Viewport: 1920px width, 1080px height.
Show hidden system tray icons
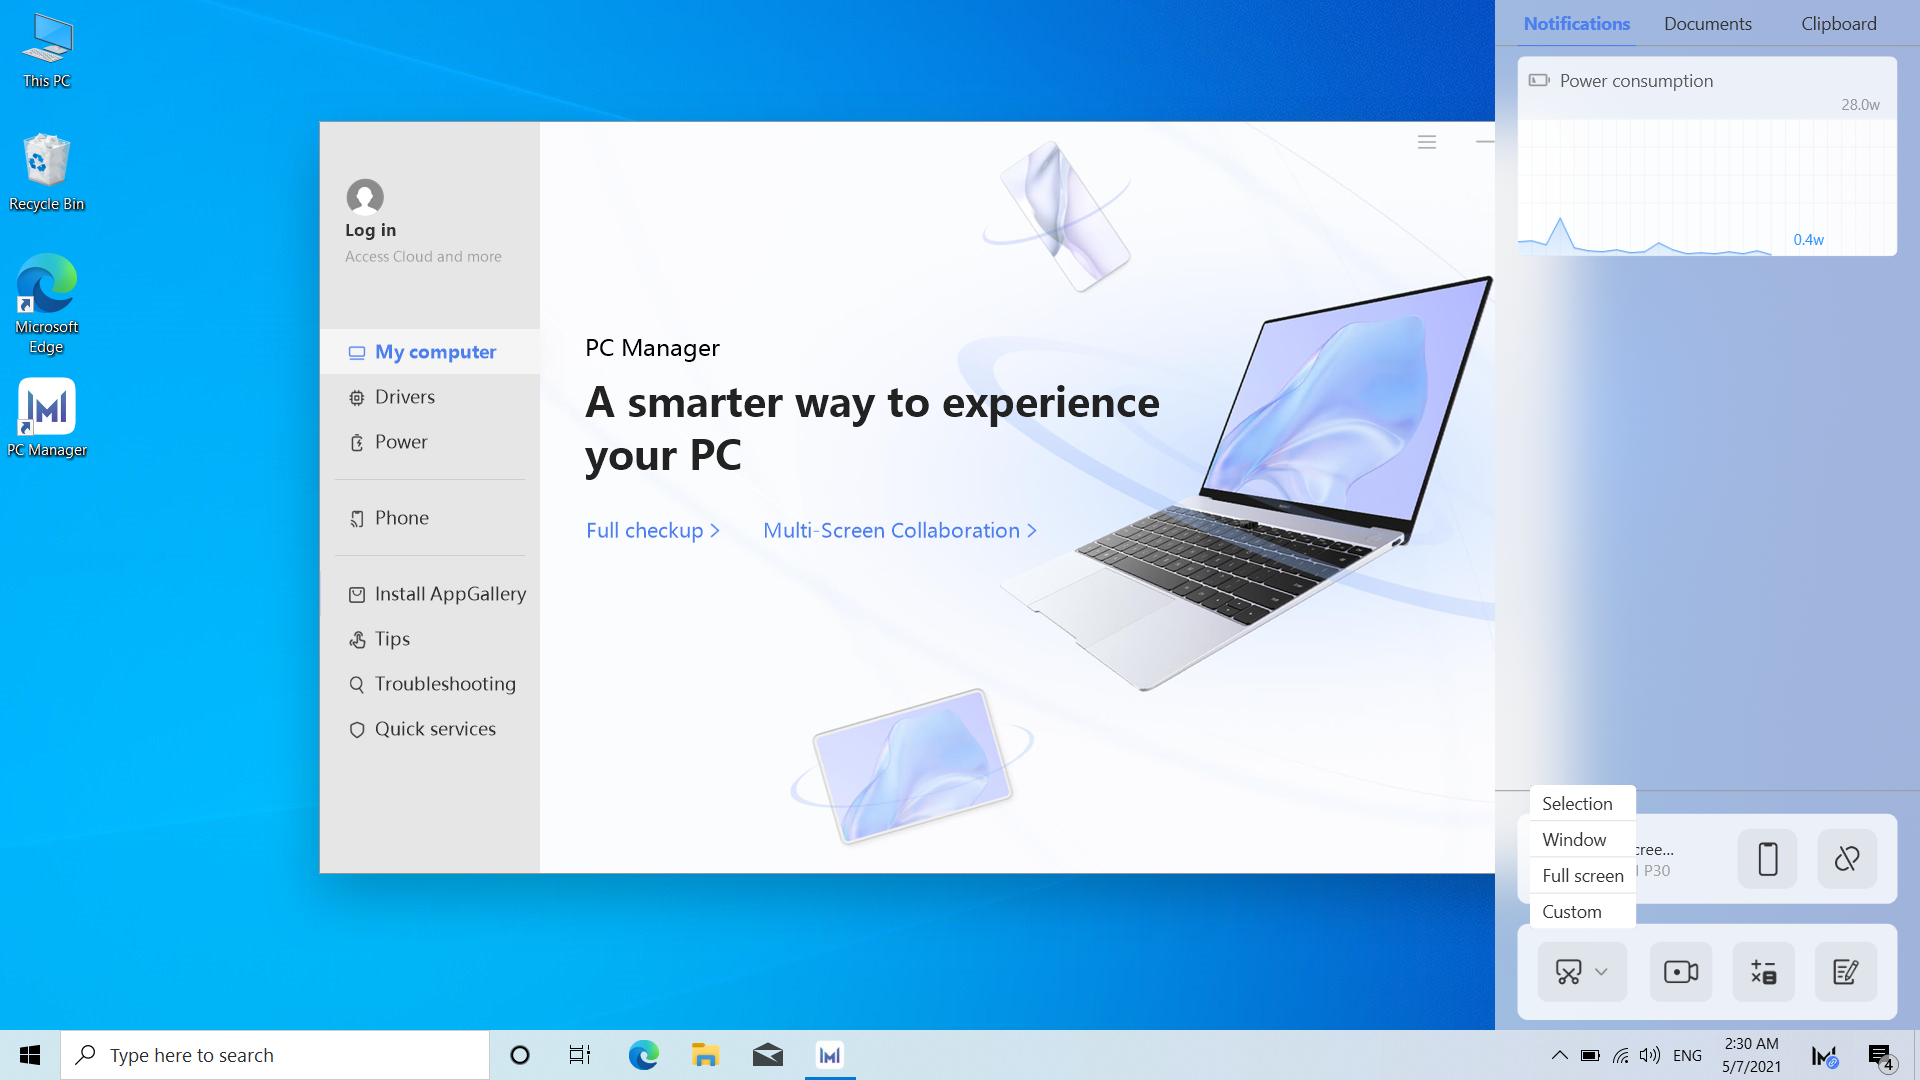(1560, 1055)
